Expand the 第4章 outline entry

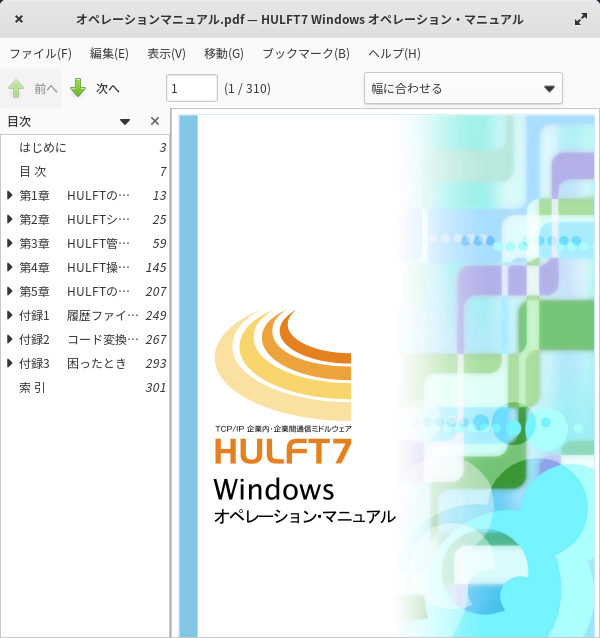[x=10, y=267]
